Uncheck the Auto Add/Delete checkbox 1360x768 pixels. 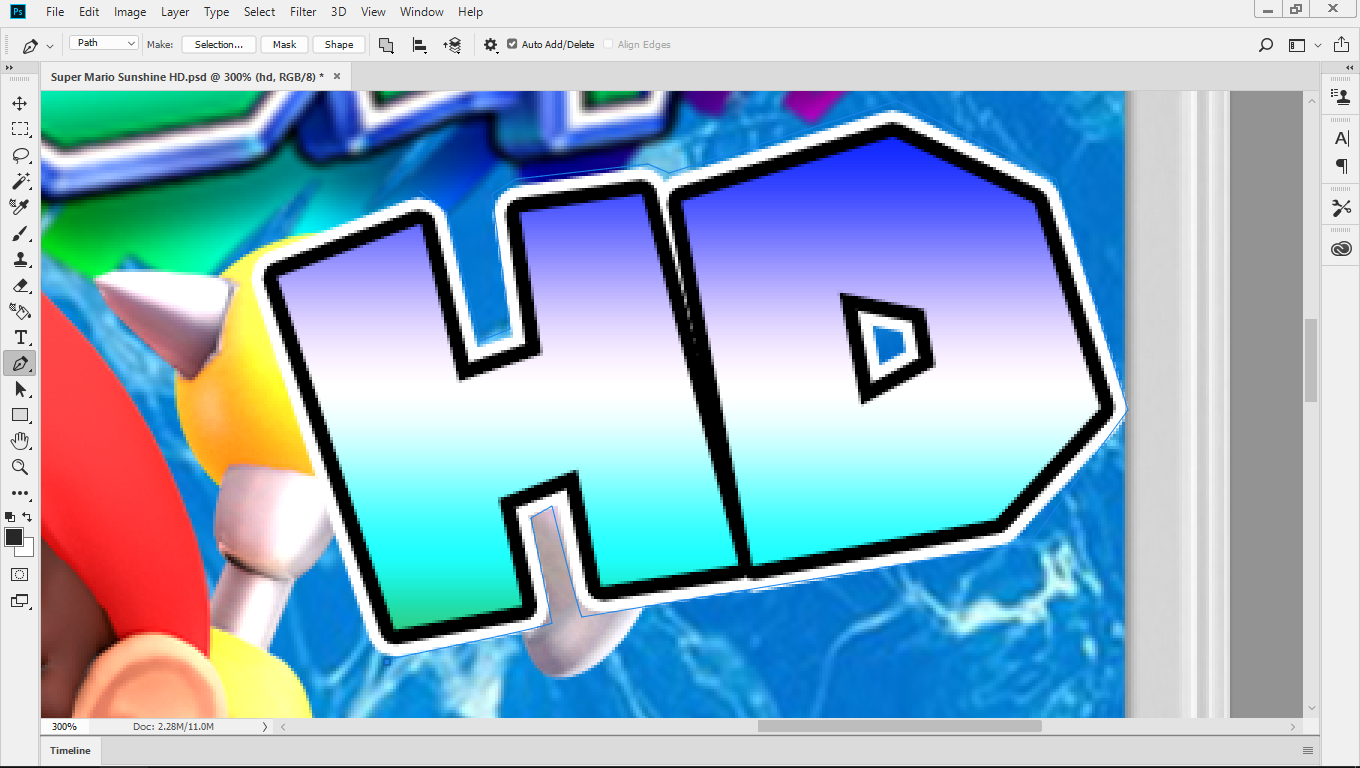tap(513, 44)
